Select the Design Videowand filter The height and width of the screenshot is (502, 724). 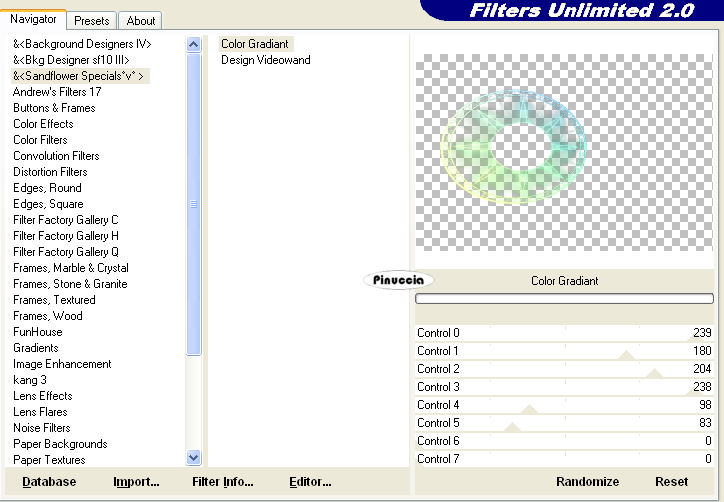(x=265, y=60)
